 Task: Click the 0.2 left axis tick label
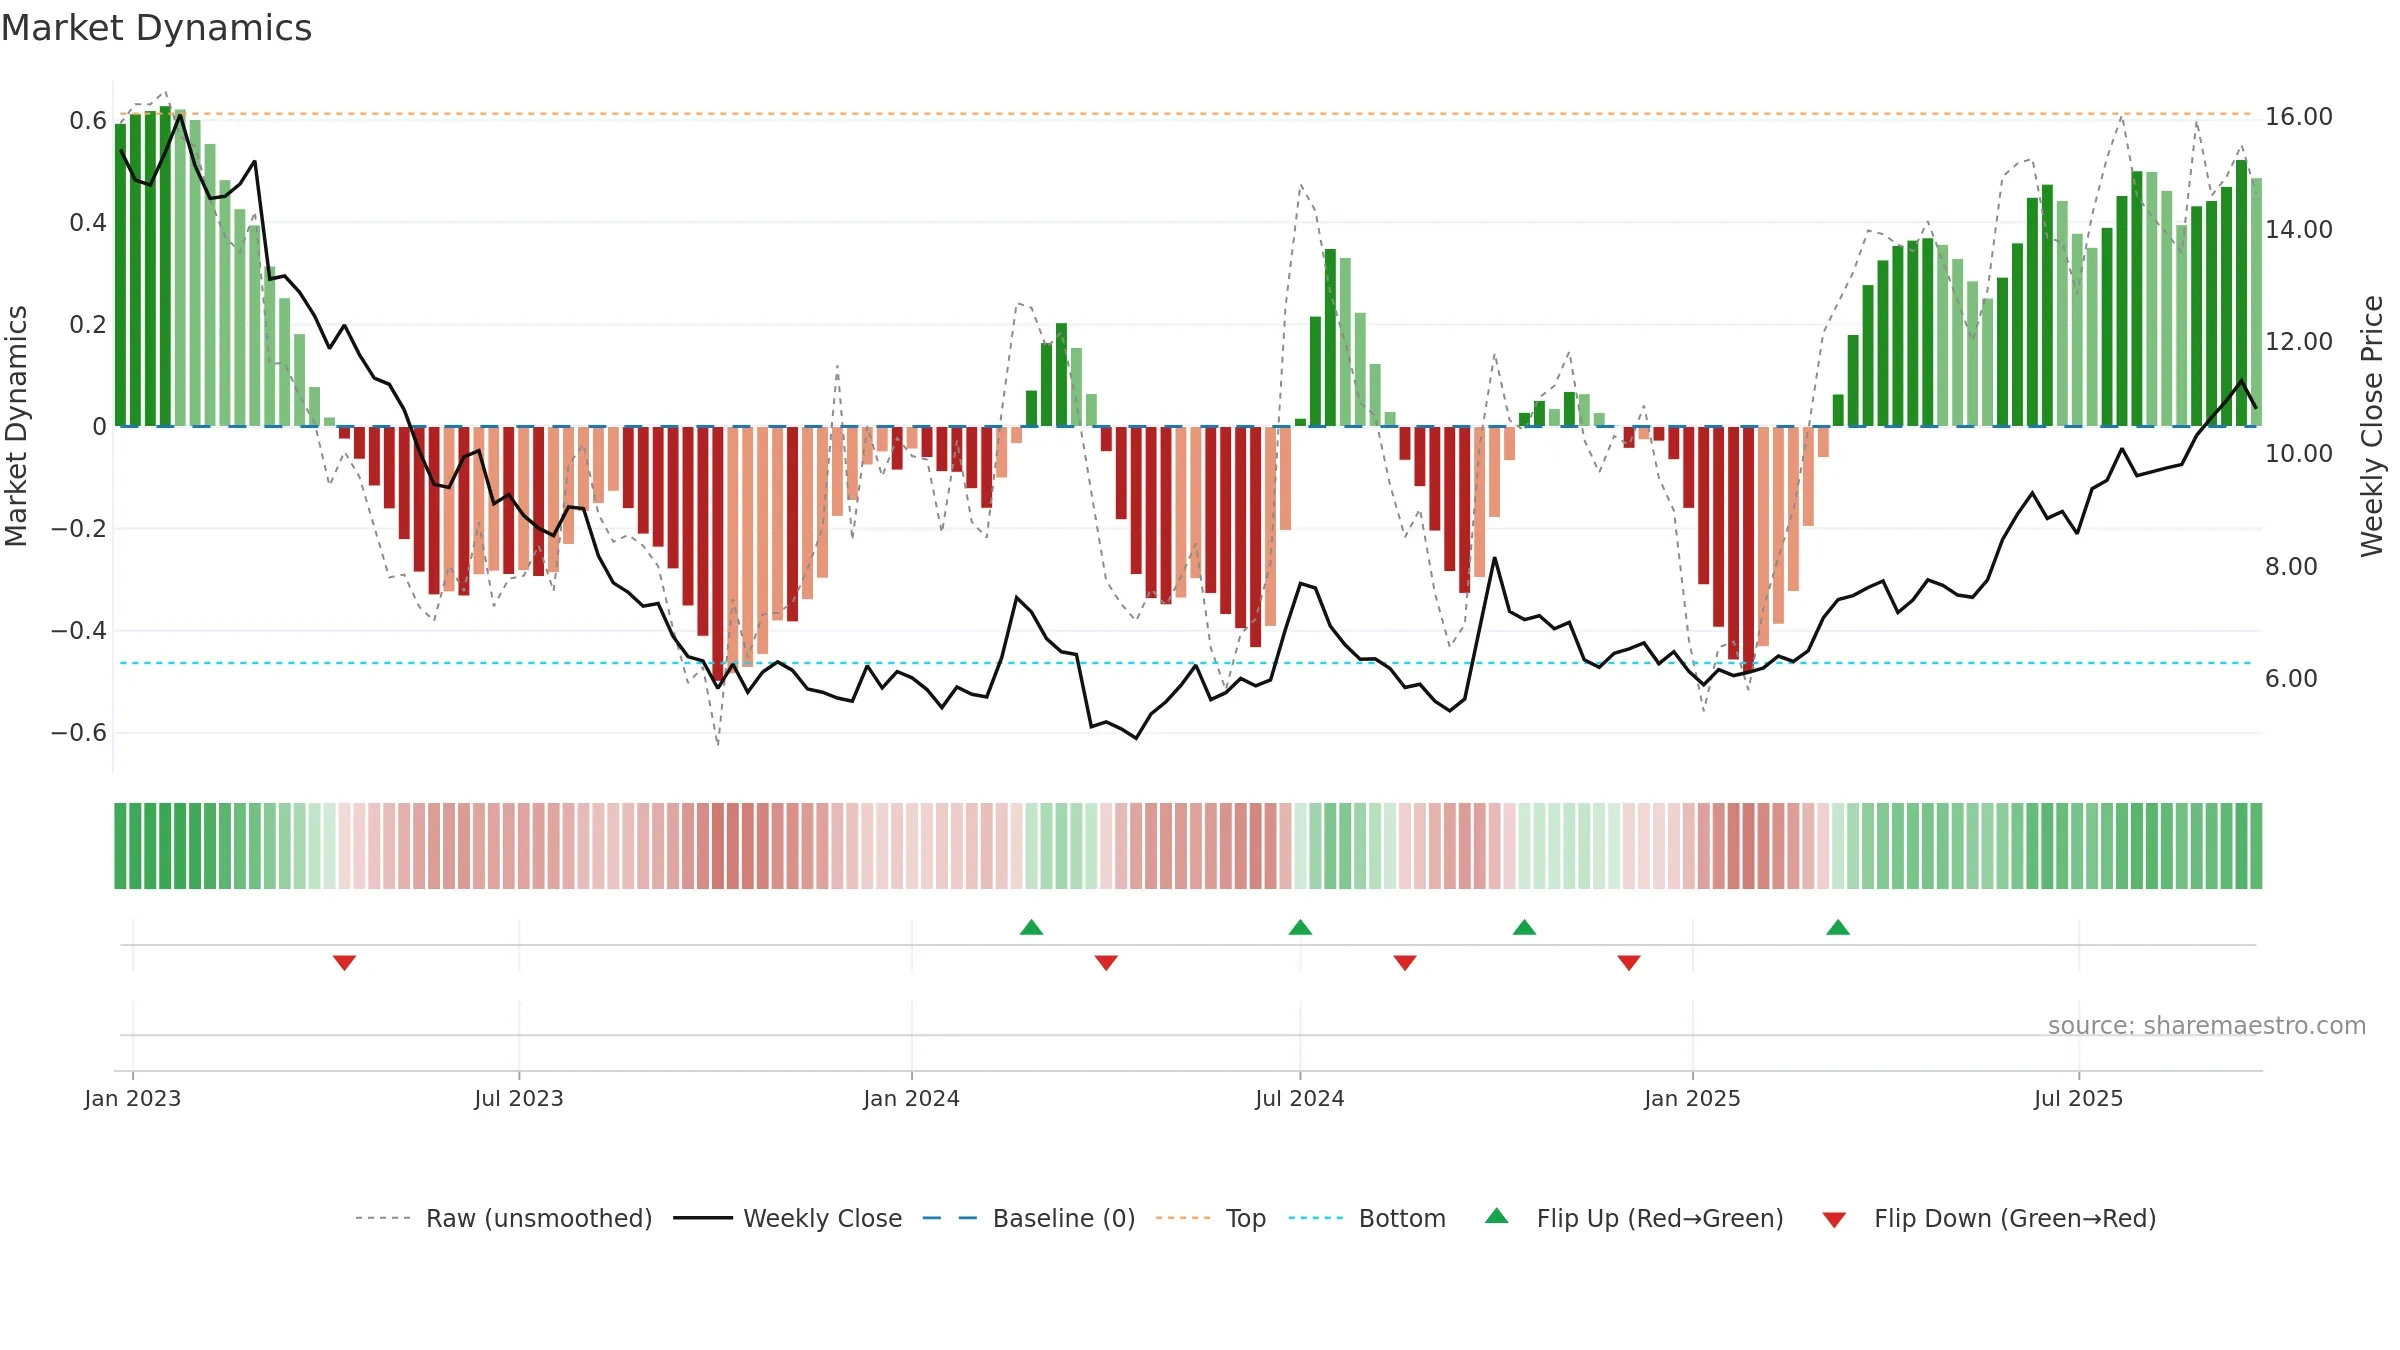click(88, 325)
